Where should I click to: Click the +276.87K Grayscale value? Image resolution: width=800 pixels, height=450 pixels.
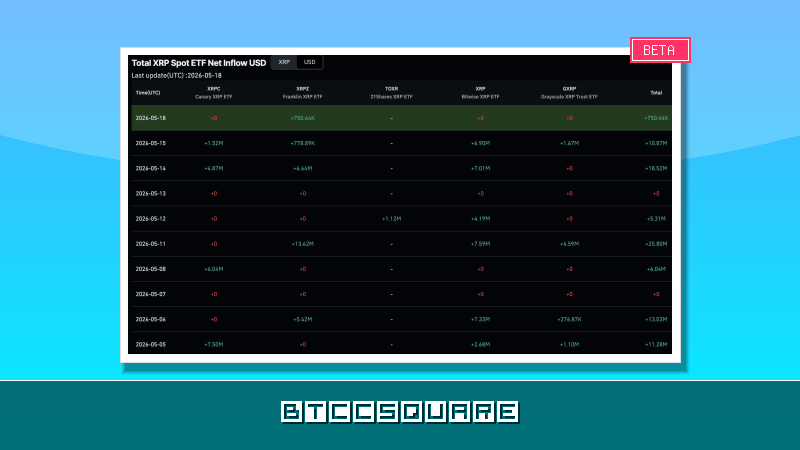pyautogui.click(x=569, y=319)
